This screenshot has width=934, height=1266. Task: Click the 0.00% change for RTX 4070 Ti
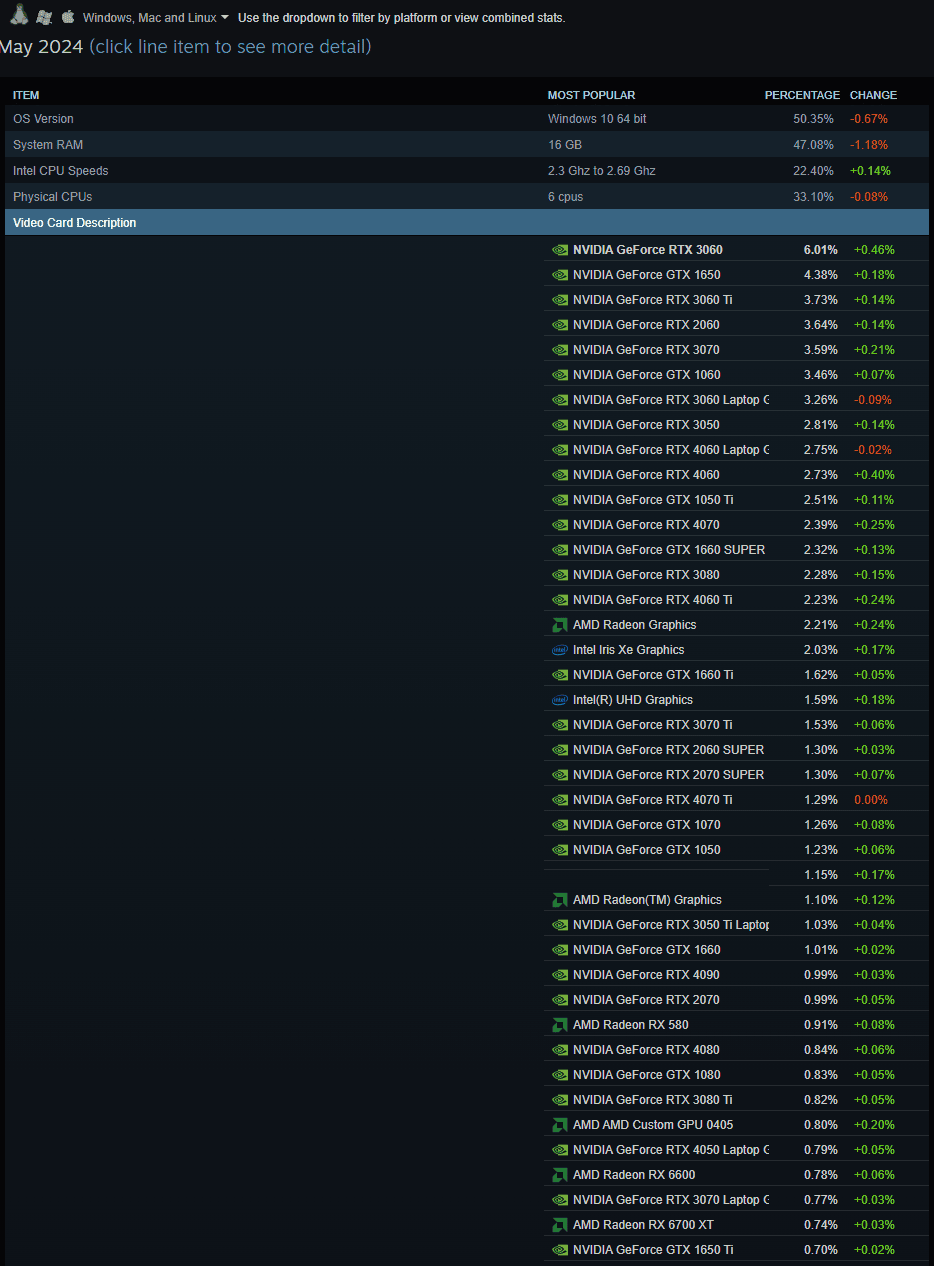[871, 800]
